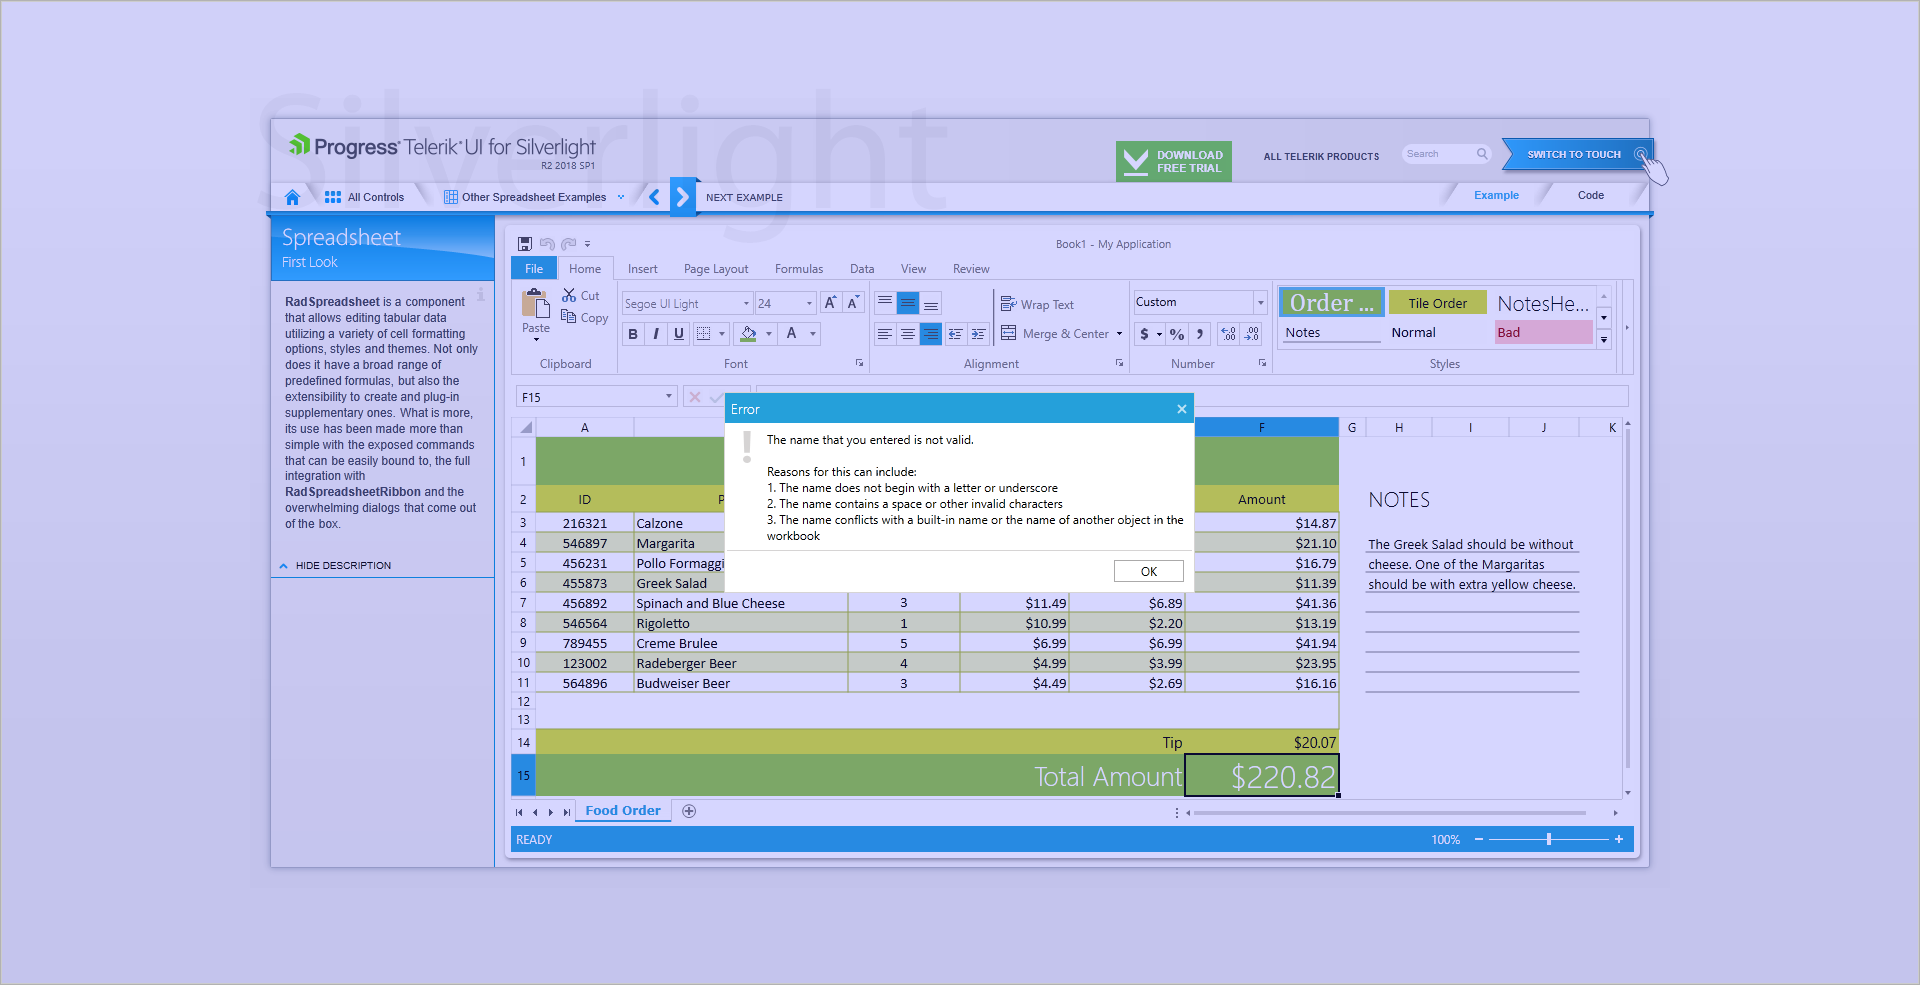Switch to the Insert ribbon tab
Screen dimensions: 1920x985
(643, 269)
